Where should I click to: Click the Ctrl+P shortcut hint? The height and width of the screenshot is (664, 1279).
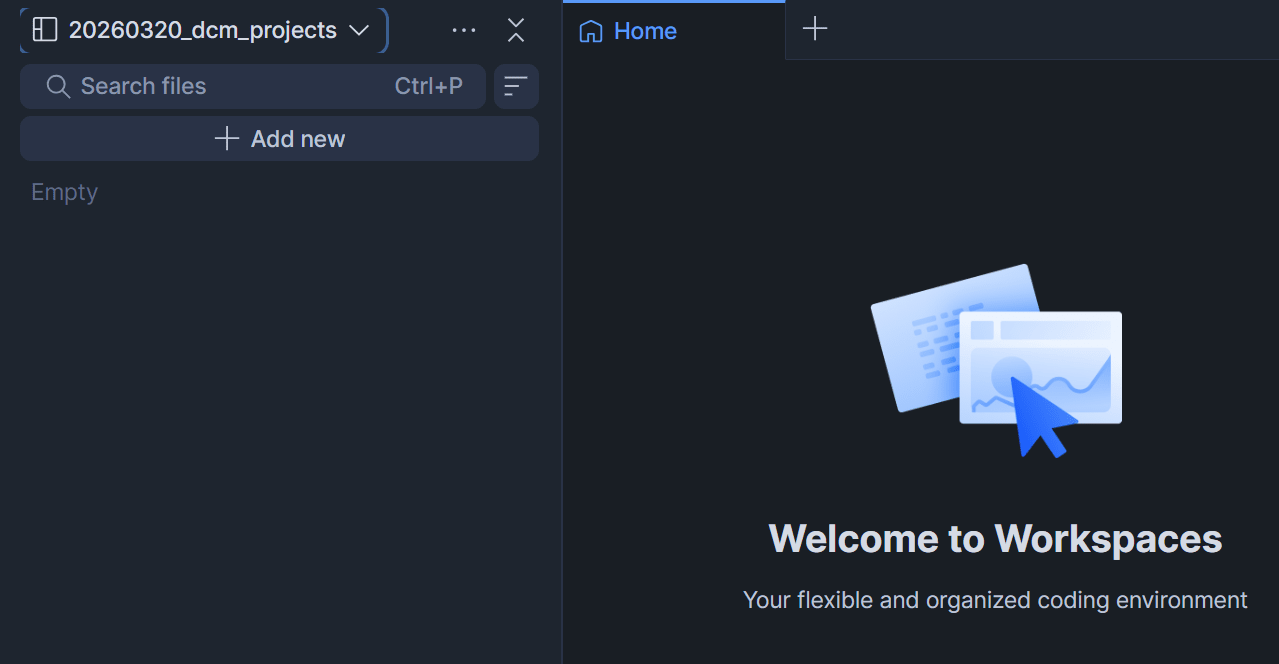pyautogui.click(x=429, y=86)
